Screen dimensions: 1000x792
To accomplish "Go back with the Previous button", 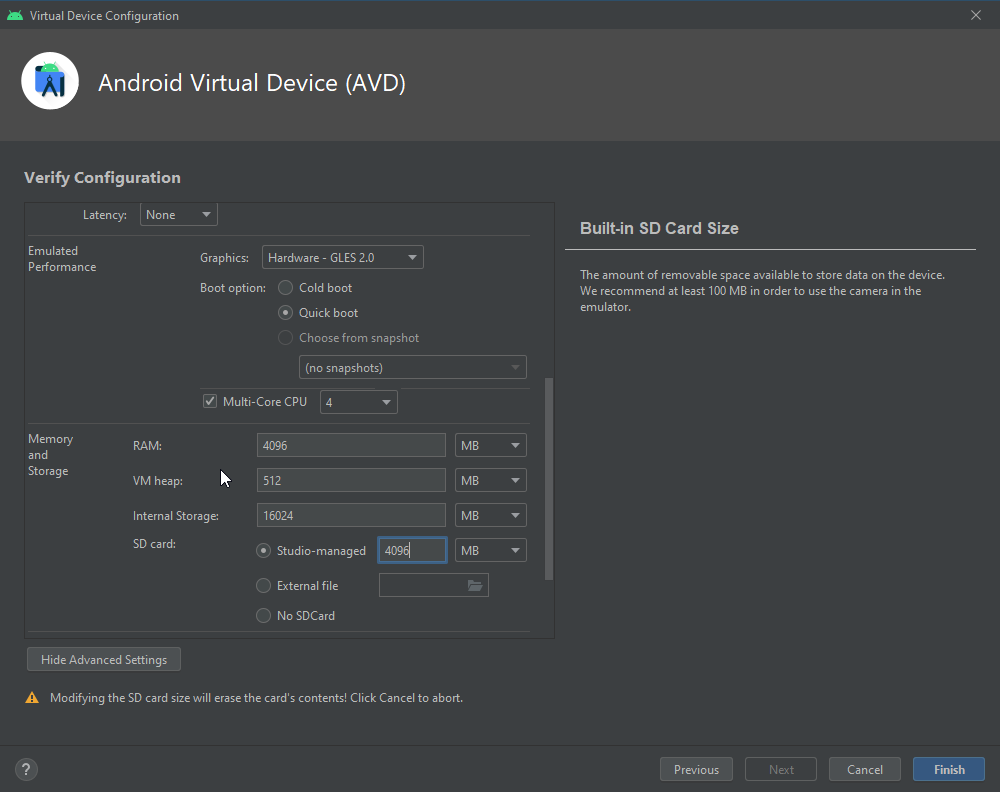I will tap(696, 769).
